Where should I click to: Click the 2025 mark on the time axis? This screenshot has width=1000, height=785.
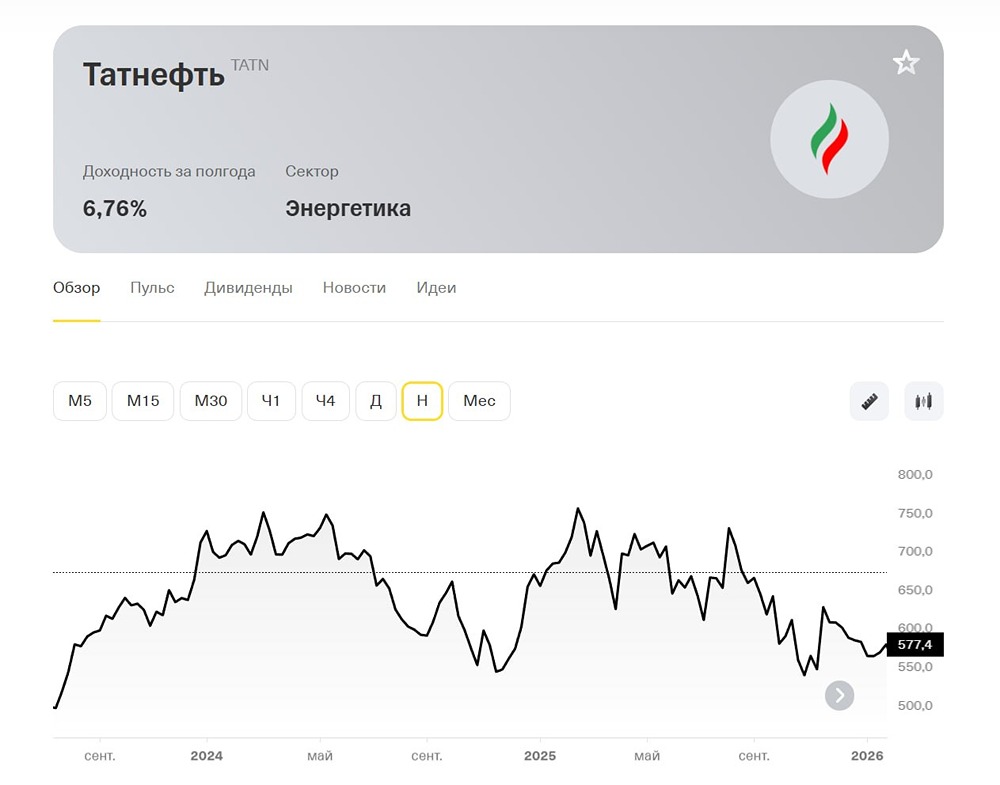[x=540, y=757]
